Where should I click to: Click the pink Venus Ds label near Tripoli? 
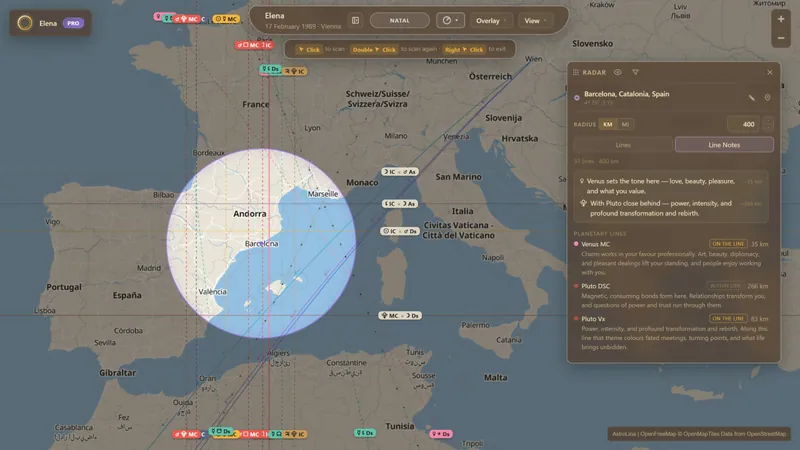point(441,434)
